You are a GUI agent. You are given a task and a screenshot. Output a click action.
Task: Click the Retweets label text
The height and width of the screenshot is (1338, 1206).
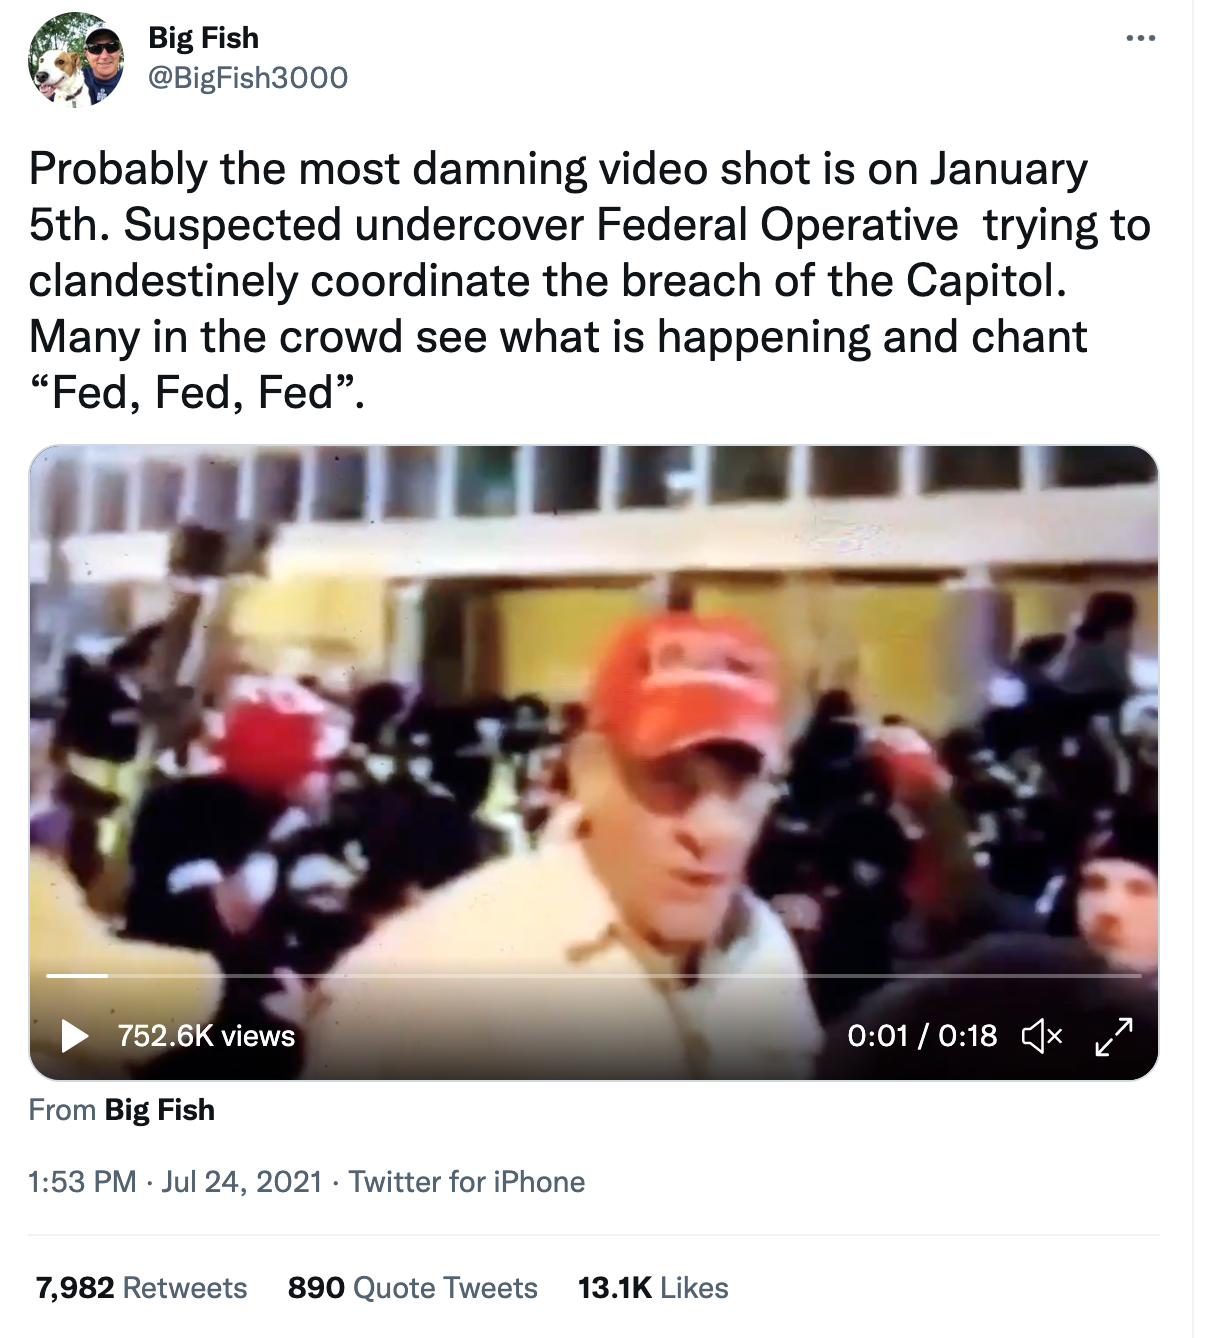[184, 1287]
